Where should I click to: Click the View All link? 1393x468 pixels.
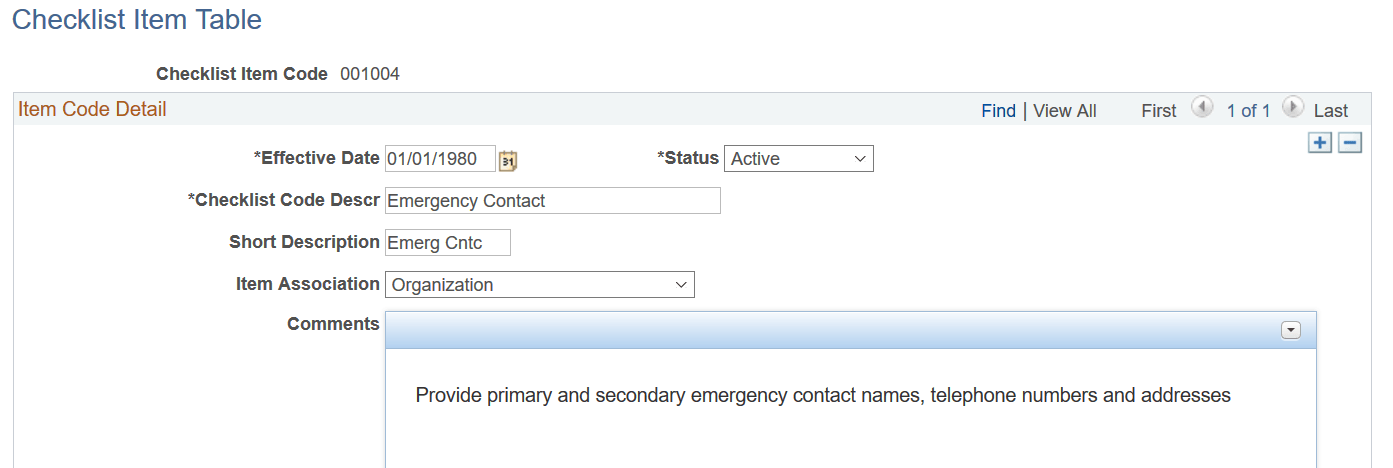click(x=1064, y=111)
